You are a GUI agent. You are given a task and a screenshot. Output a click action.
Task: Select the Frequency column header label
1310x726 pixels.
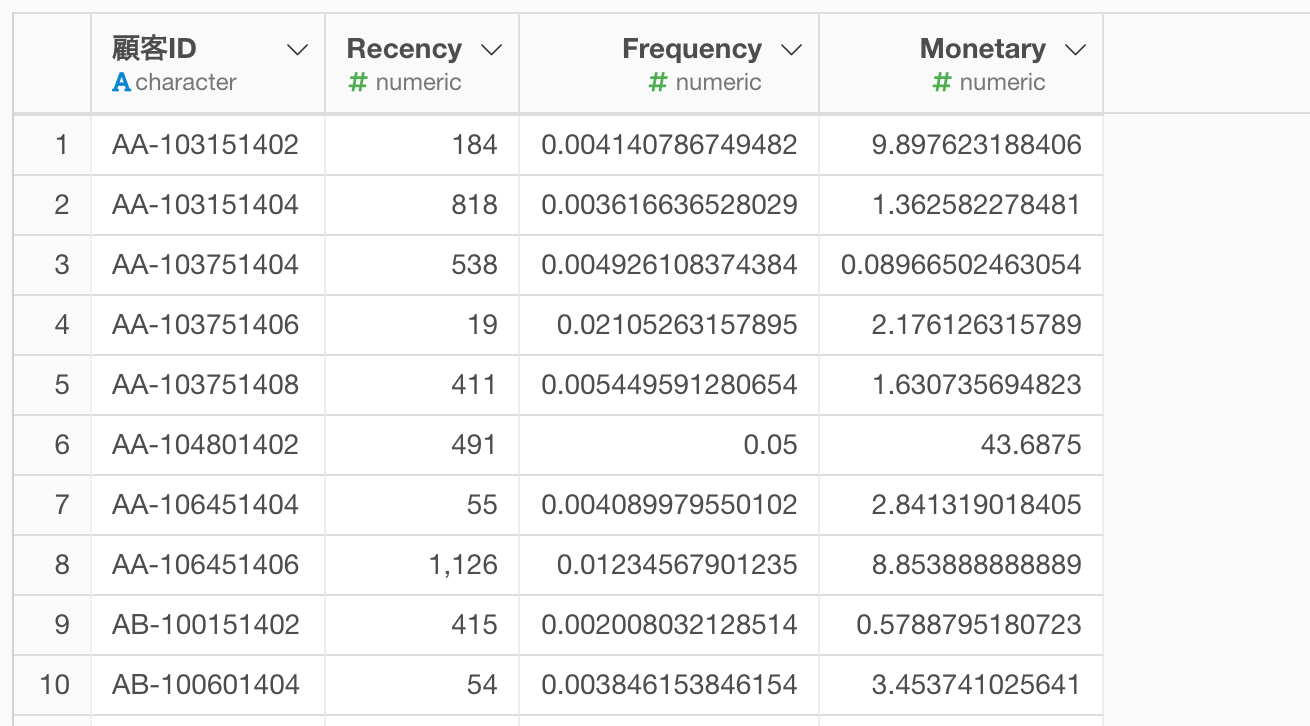(x=691, y=49)
